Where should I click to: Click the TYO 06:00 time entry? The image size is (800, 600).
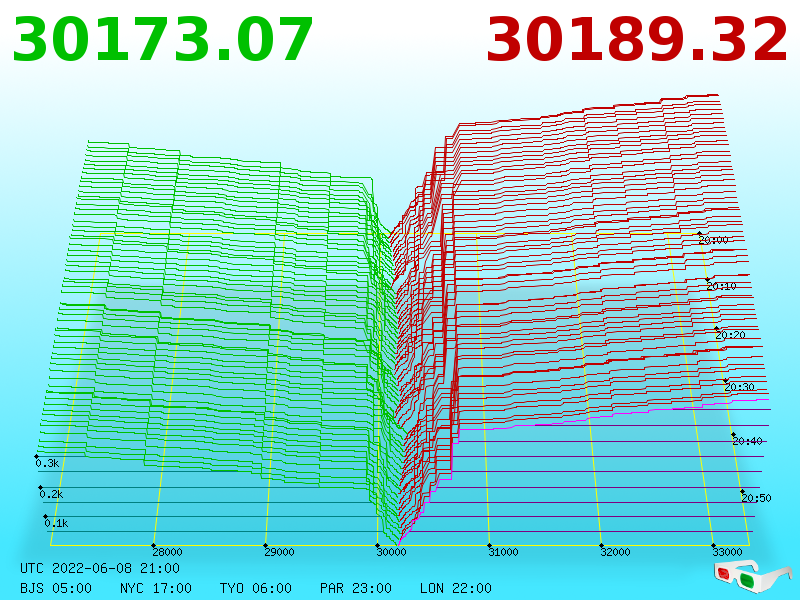coord(256,588)
